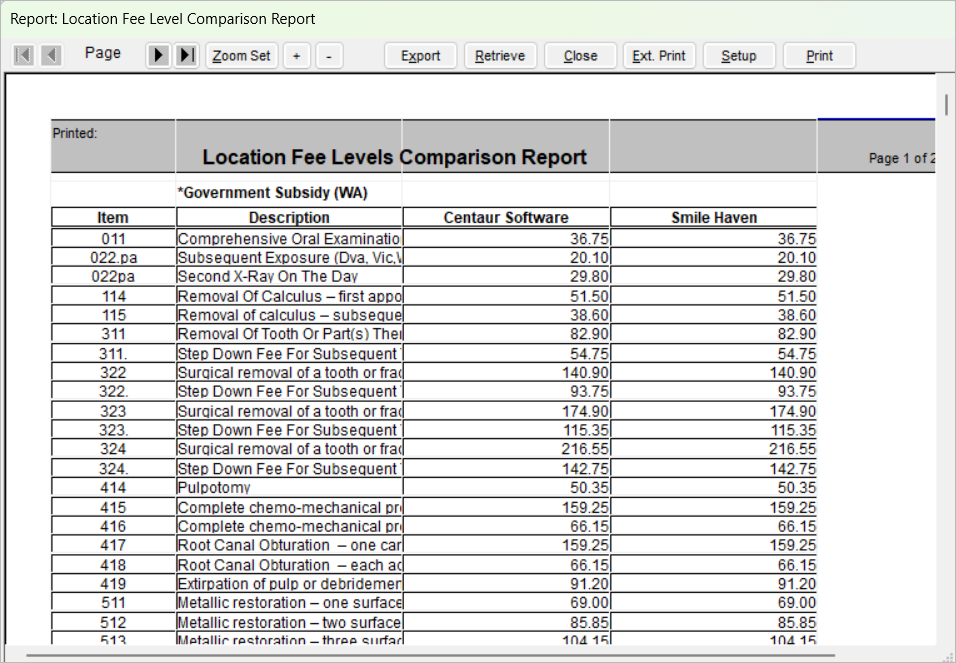Click Smile Haven fee 93.75

pos(797,392)
